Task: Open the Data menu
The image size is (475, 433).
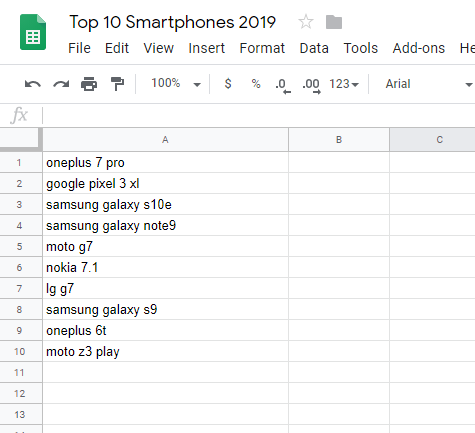Action: [314, 48]
